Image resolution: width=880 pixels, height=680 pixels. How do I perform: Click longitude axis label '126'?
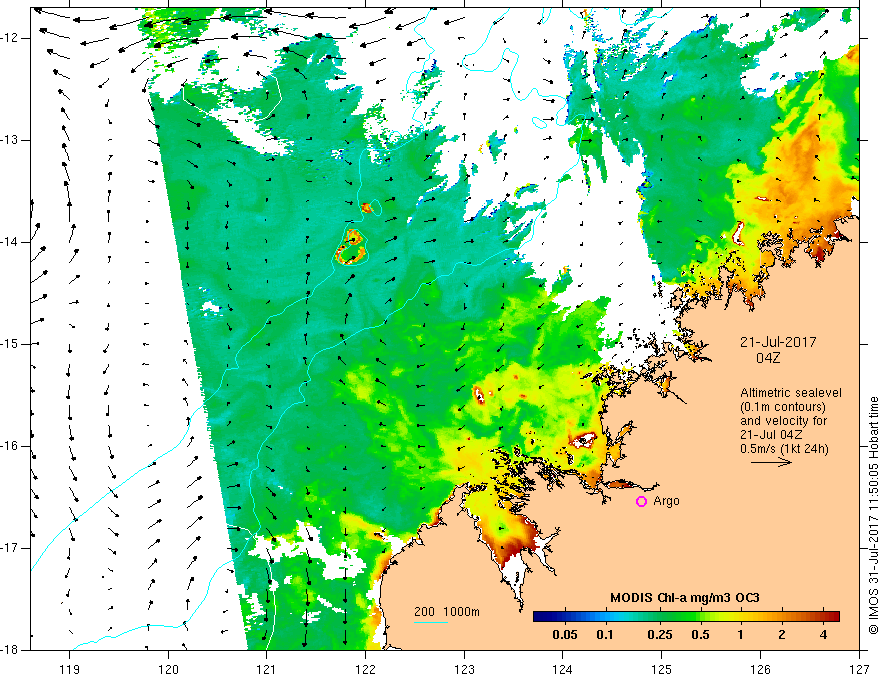click(x=760, y=669)
